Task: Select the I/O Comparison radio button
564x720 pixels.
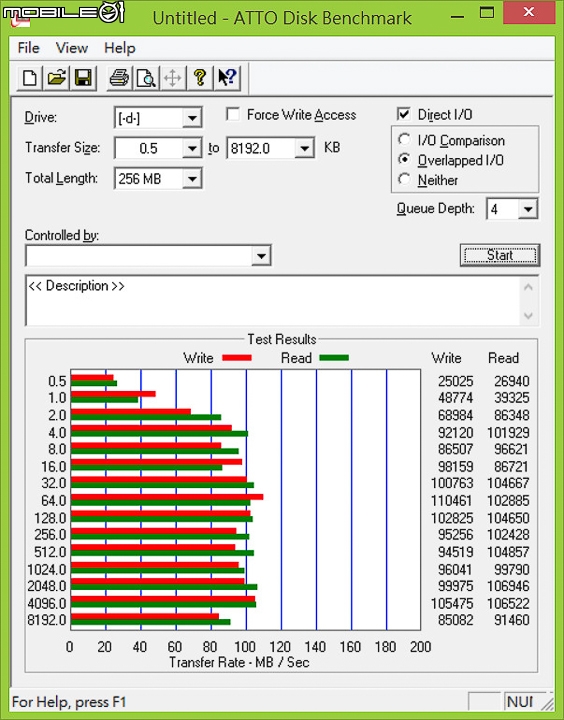Action: [404, 140]
